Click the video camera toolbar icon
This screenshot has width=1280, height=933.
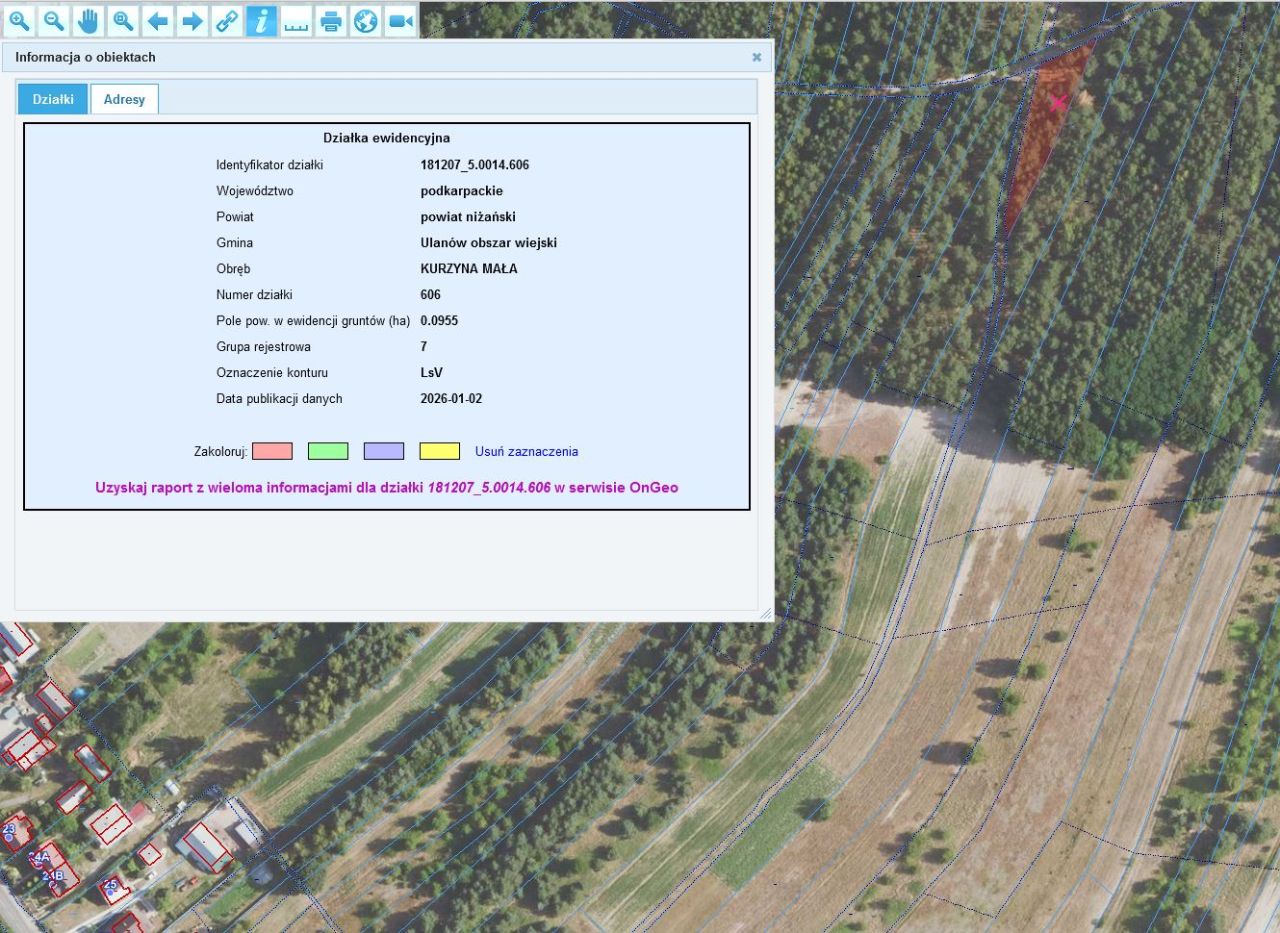(401, 20)
